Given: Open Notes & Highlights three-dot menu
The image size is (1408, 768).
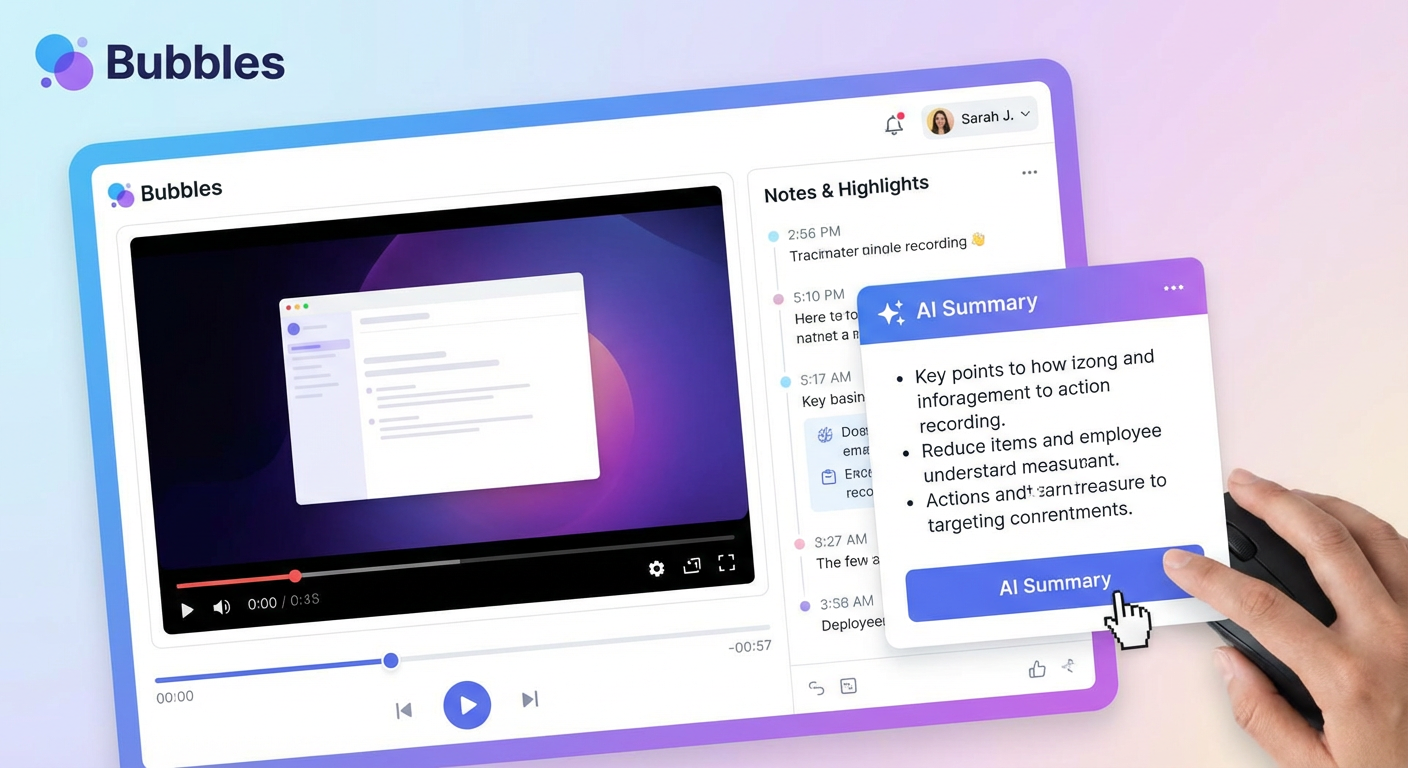Looking at the screenshot, I should (1029, 173).
